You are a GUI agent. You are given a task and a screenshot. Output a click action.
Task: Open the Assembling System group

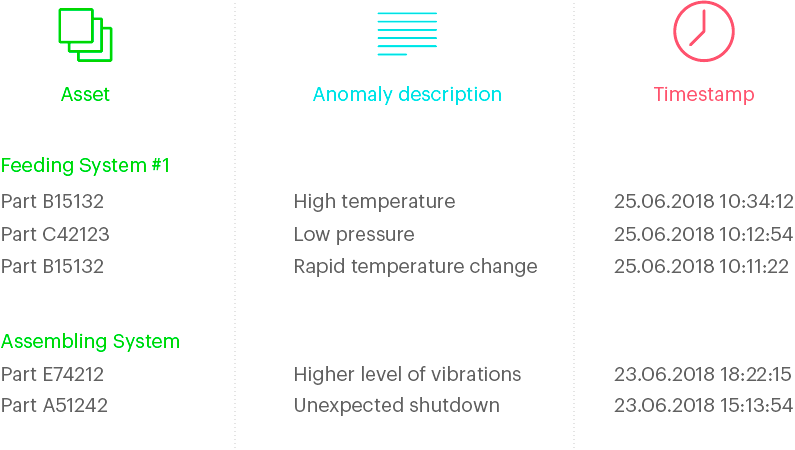[90, 341]
